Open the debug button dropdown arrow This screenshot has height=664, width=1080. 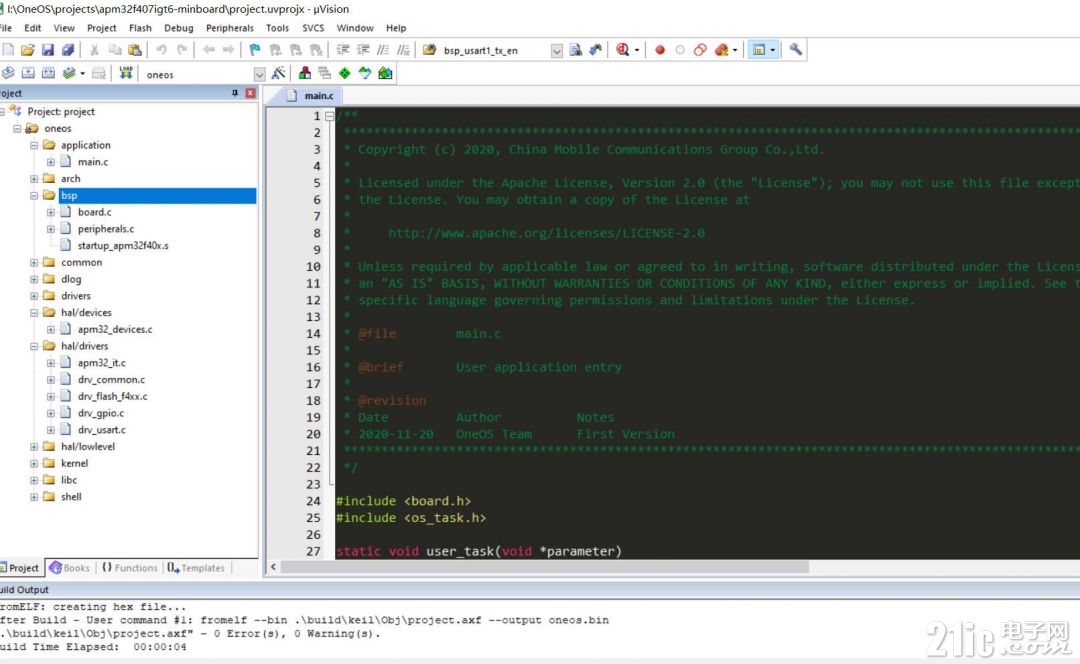(x=636, y=50)
